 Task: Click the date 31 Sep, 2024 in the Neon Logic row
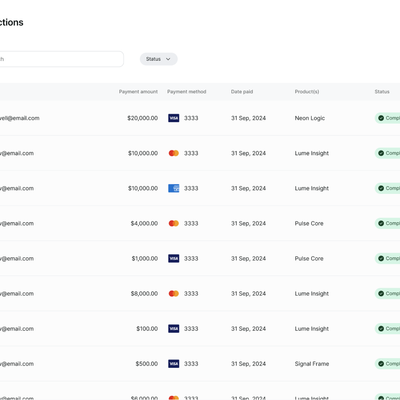pyautogui.click(x=248, y=118)
